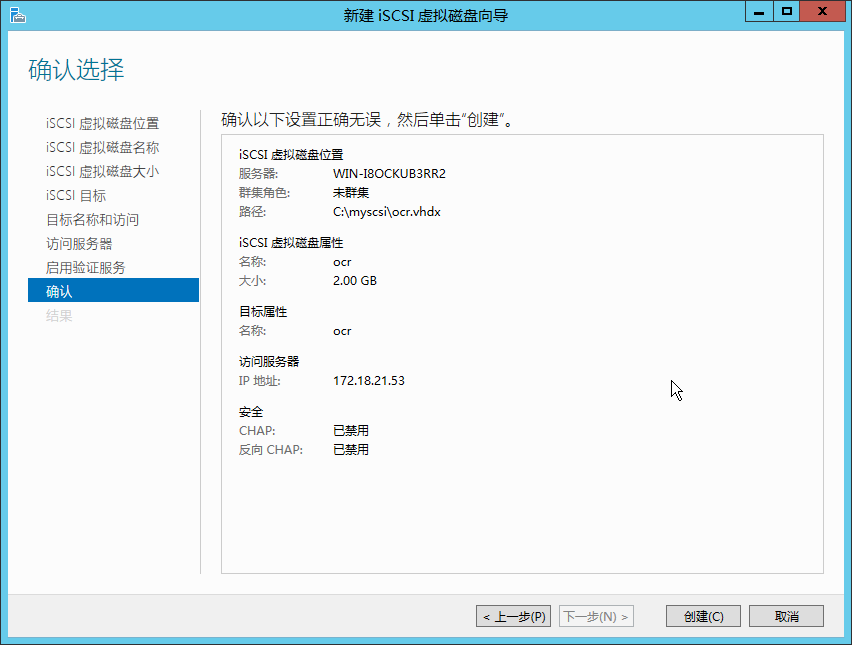Maximize the wizard window
The height and width of the screenshot is (645, 852).
click(786, 12)
